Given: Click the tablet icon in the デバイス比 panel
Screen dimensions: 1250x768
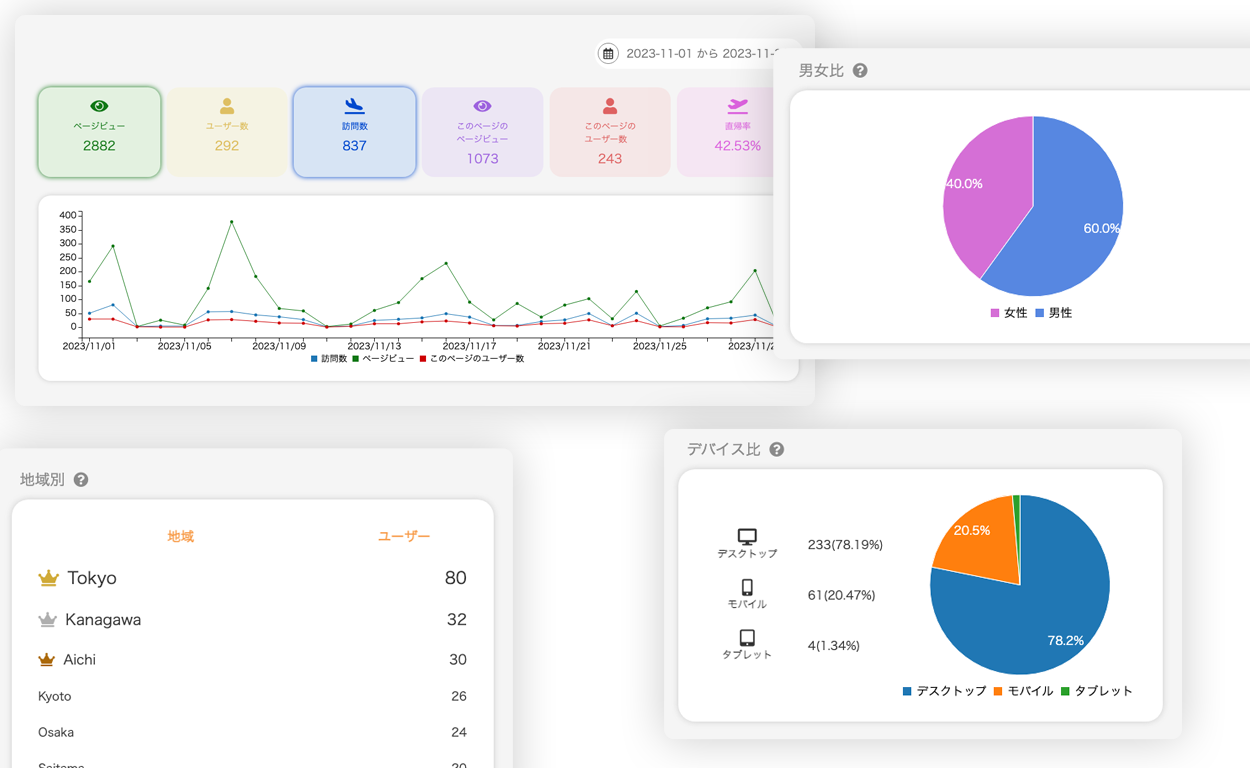Looking at the screenshot, I should (746, 638).
